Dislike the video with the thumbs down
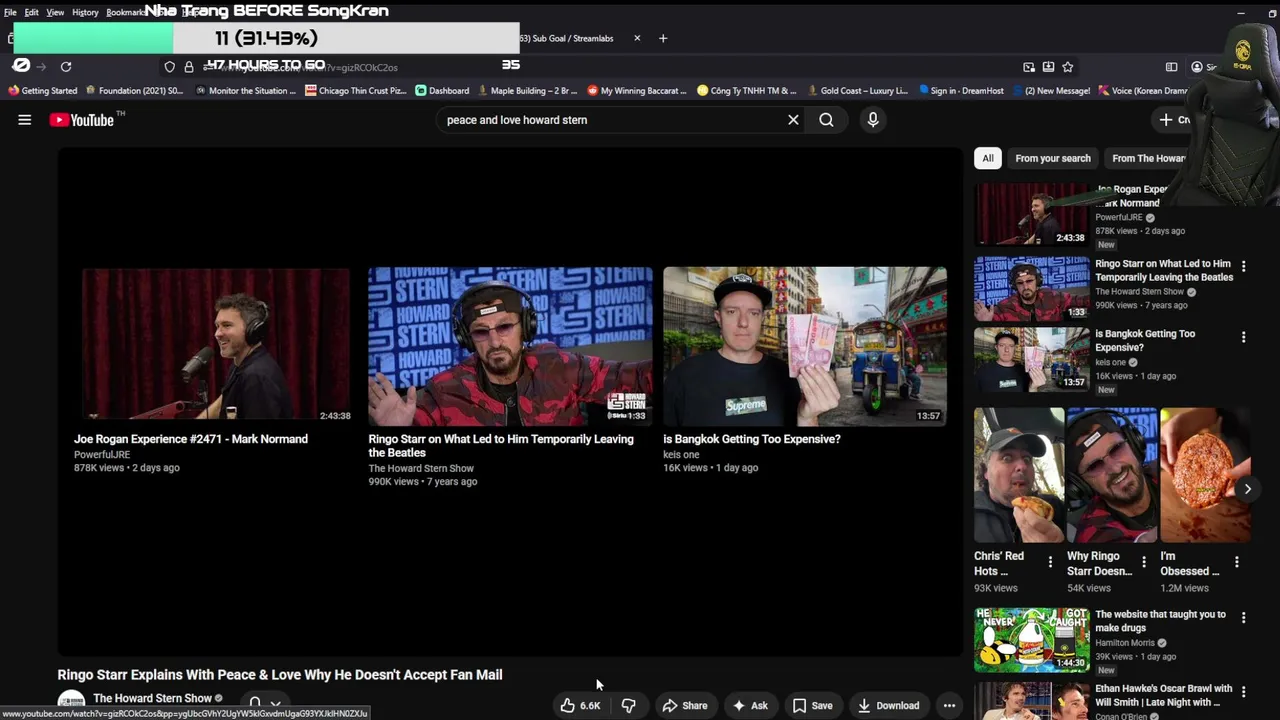 tap(628, 705)
